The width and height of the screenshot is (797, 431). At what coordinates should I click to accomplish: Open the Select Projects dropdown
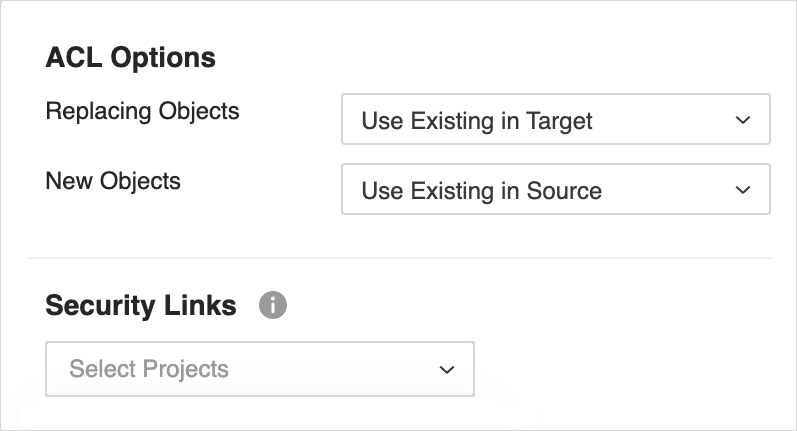(x=259, y=369)
